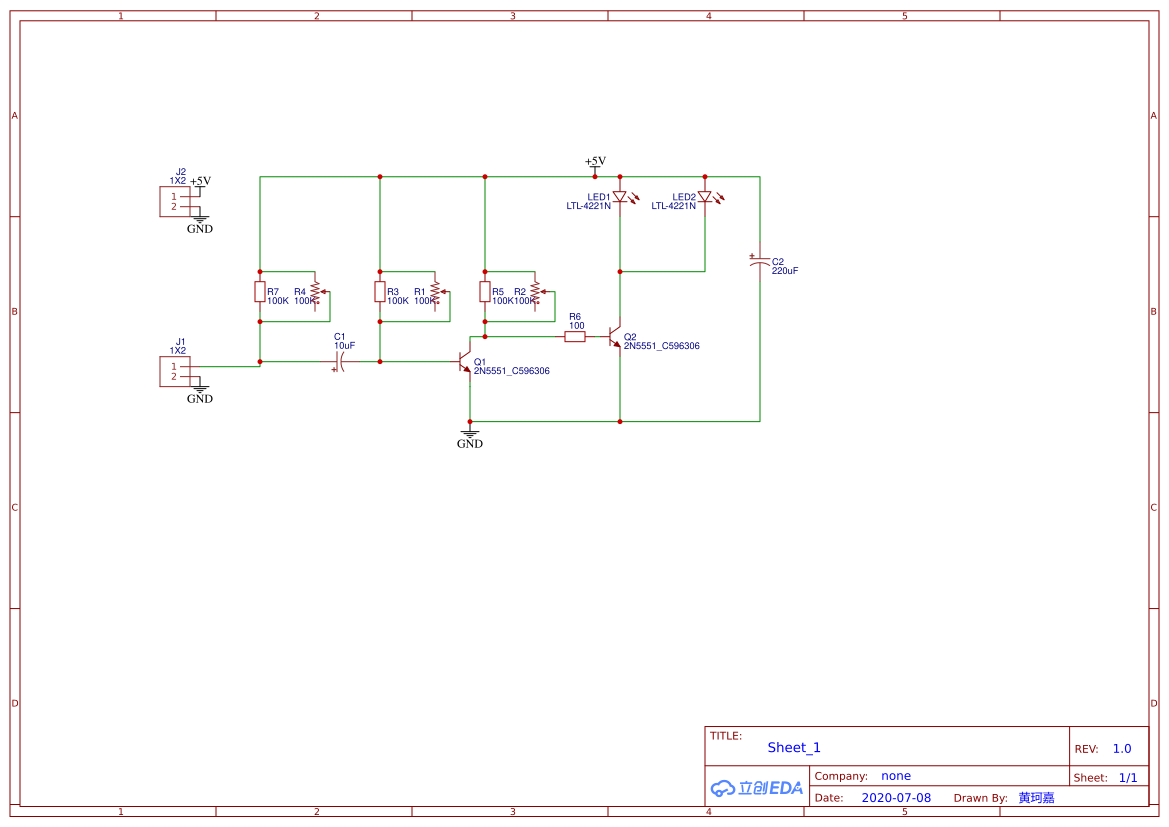Select the C1 value 10uF

click(x=344, y=346)
